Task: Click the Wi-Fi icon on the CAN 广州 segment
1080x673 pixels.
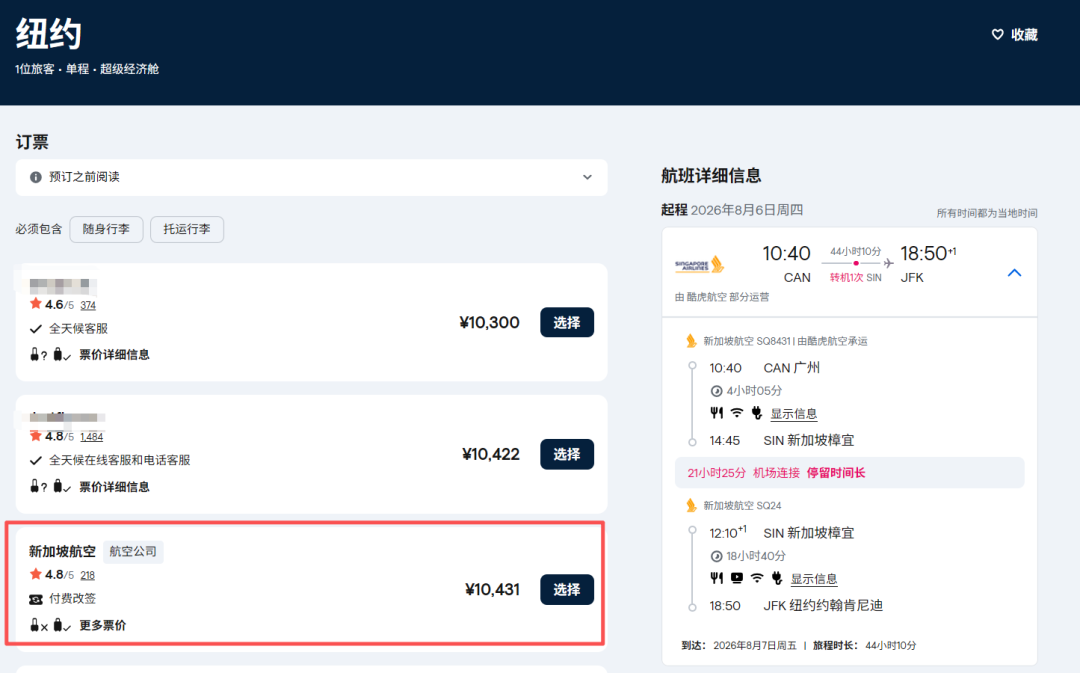Action: [736, 413]
